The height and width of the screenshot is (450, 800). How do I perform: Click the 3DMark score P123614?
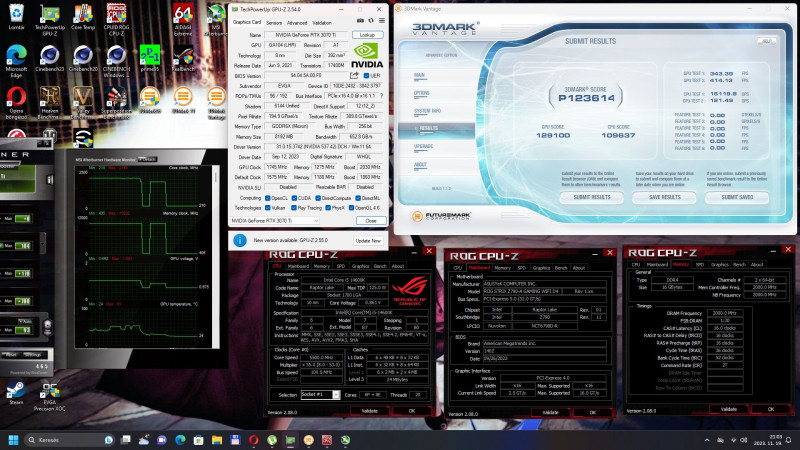click(x=586, y=98)
